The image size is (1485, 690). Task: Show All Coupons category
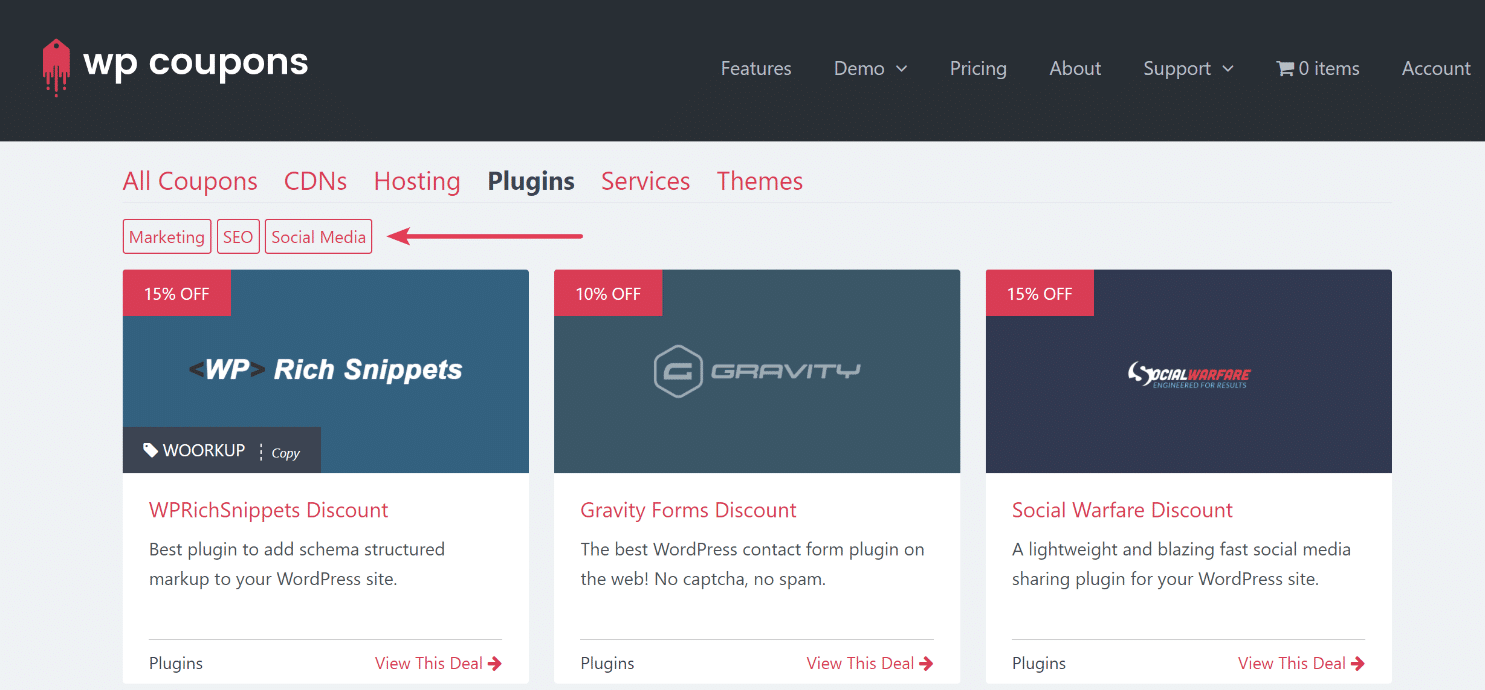(190, 181)
